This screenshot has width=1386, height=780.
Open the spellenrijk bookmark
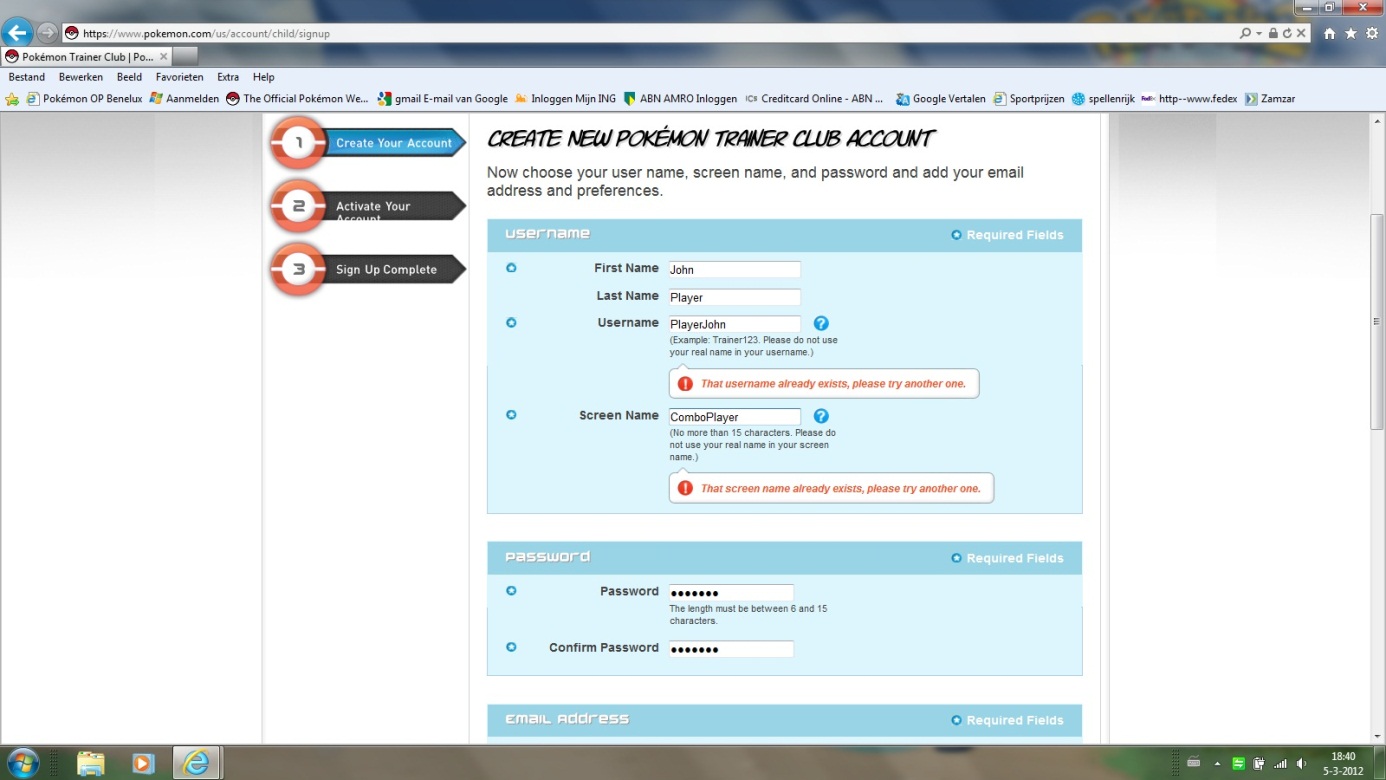1103,99
